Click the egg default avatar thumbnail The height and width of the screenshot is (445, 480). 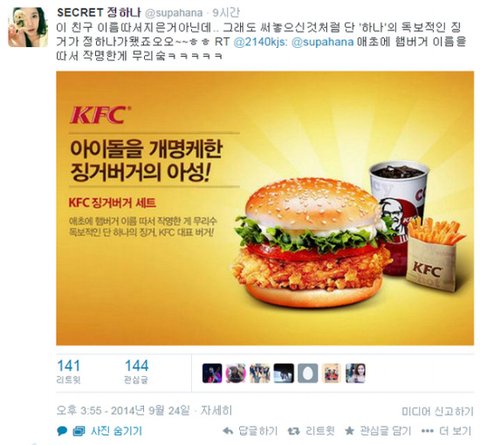[x=308, y=373]
